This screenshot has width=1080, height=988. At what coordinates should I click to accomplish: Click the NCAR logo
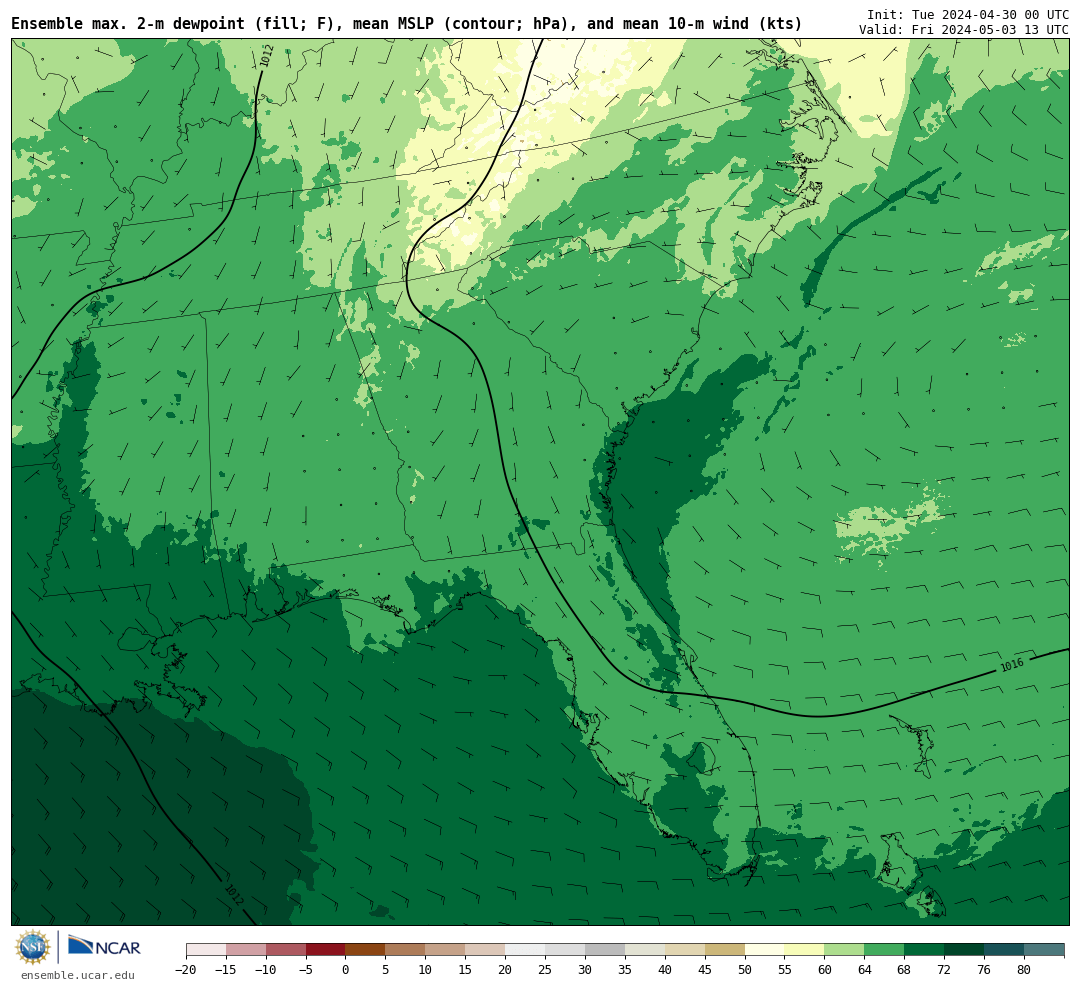pos(104,947)
